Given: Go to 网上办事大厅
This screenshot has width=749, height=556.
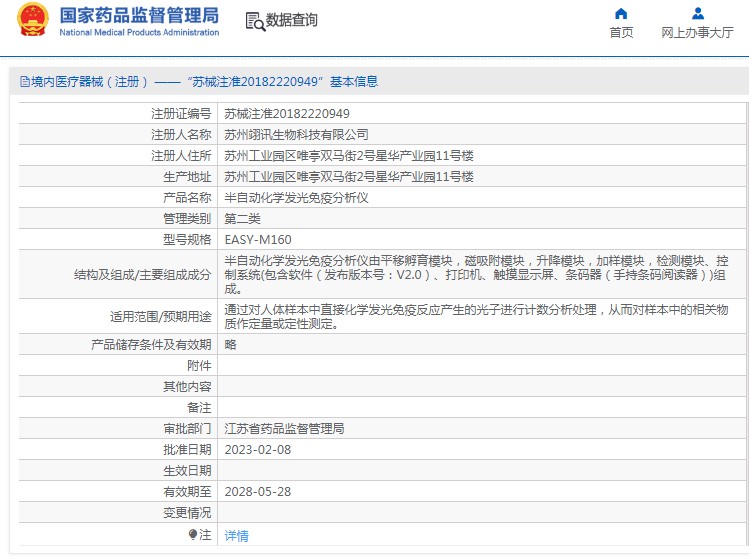Looking at the screenshot, I should [x=697, y=32].
